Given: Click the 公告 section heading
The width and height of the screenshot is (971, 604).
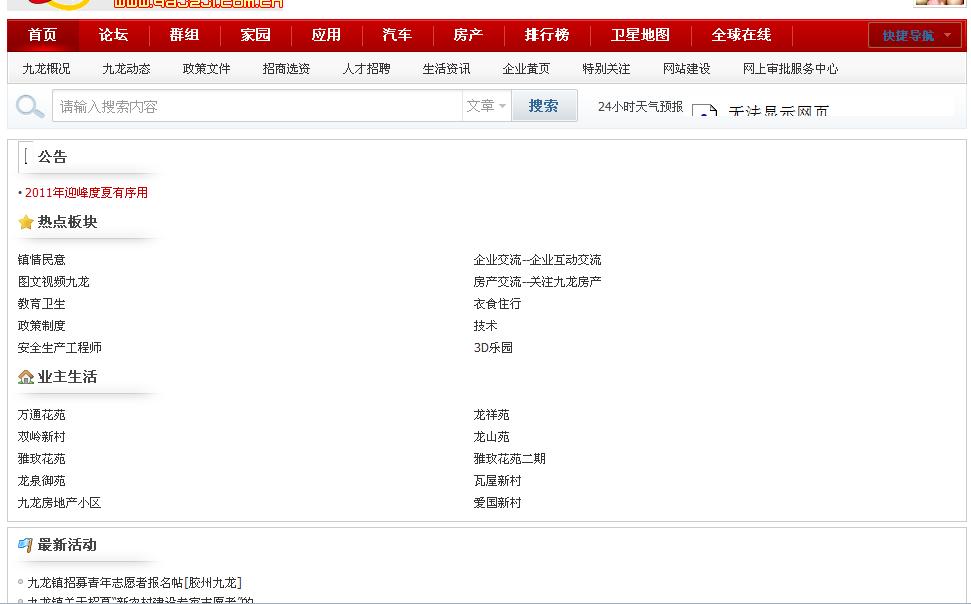Looking at the screenshot, I should tap(52, 157).
